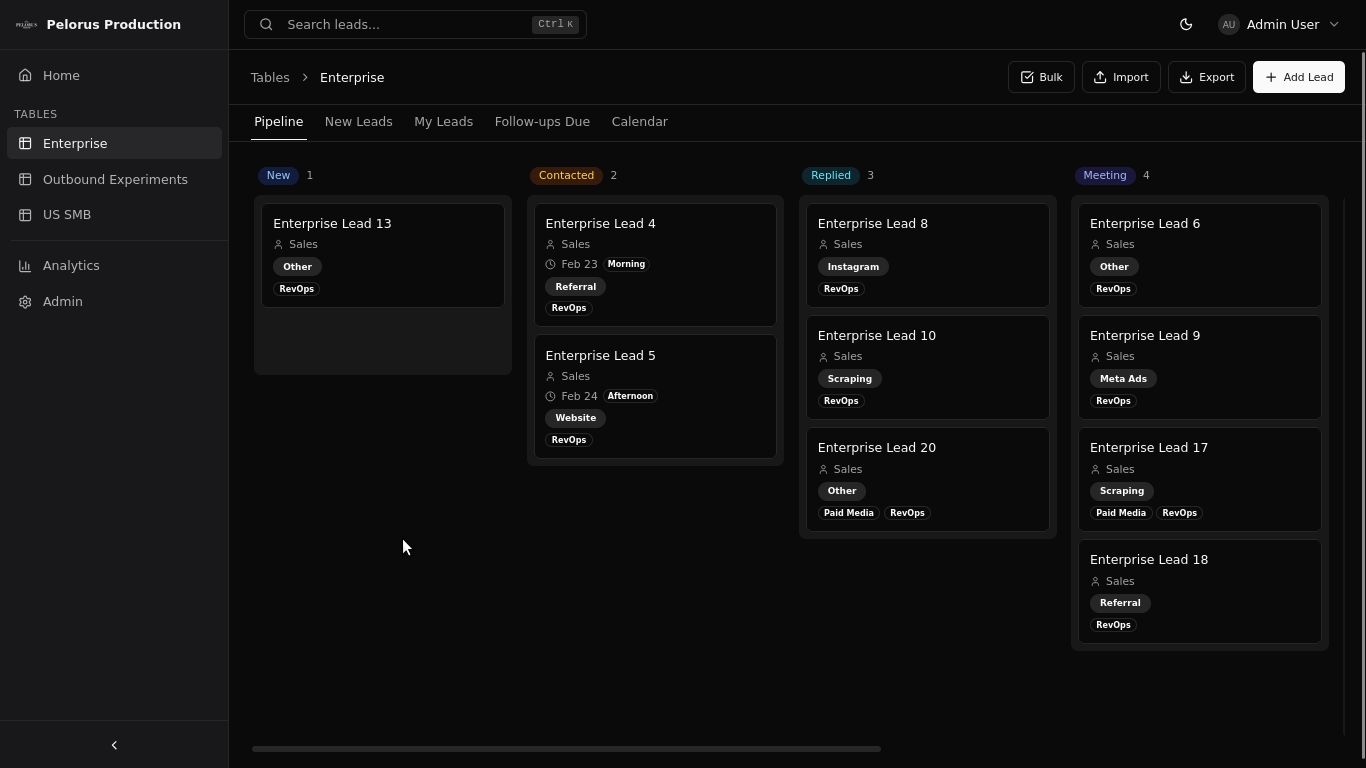This screenshot has height=768, width=1366.
Task: Click the Referral tag on Enterprise Lead 18
Action: [1120, 603]
